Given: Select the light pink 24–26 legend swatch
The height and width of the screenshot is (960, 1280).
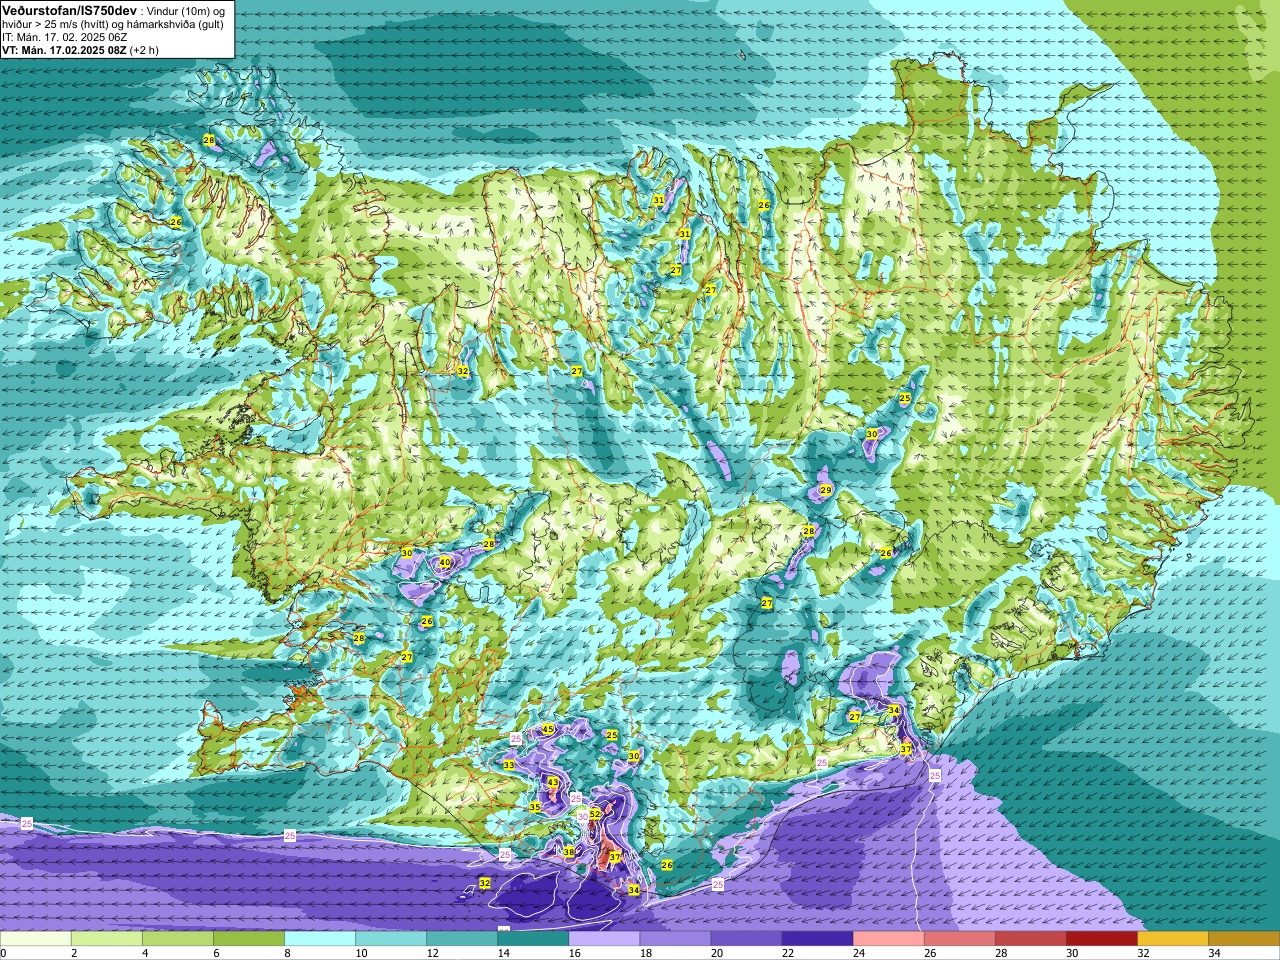Looking at the screenshot, I should click(x=888, y=939).
